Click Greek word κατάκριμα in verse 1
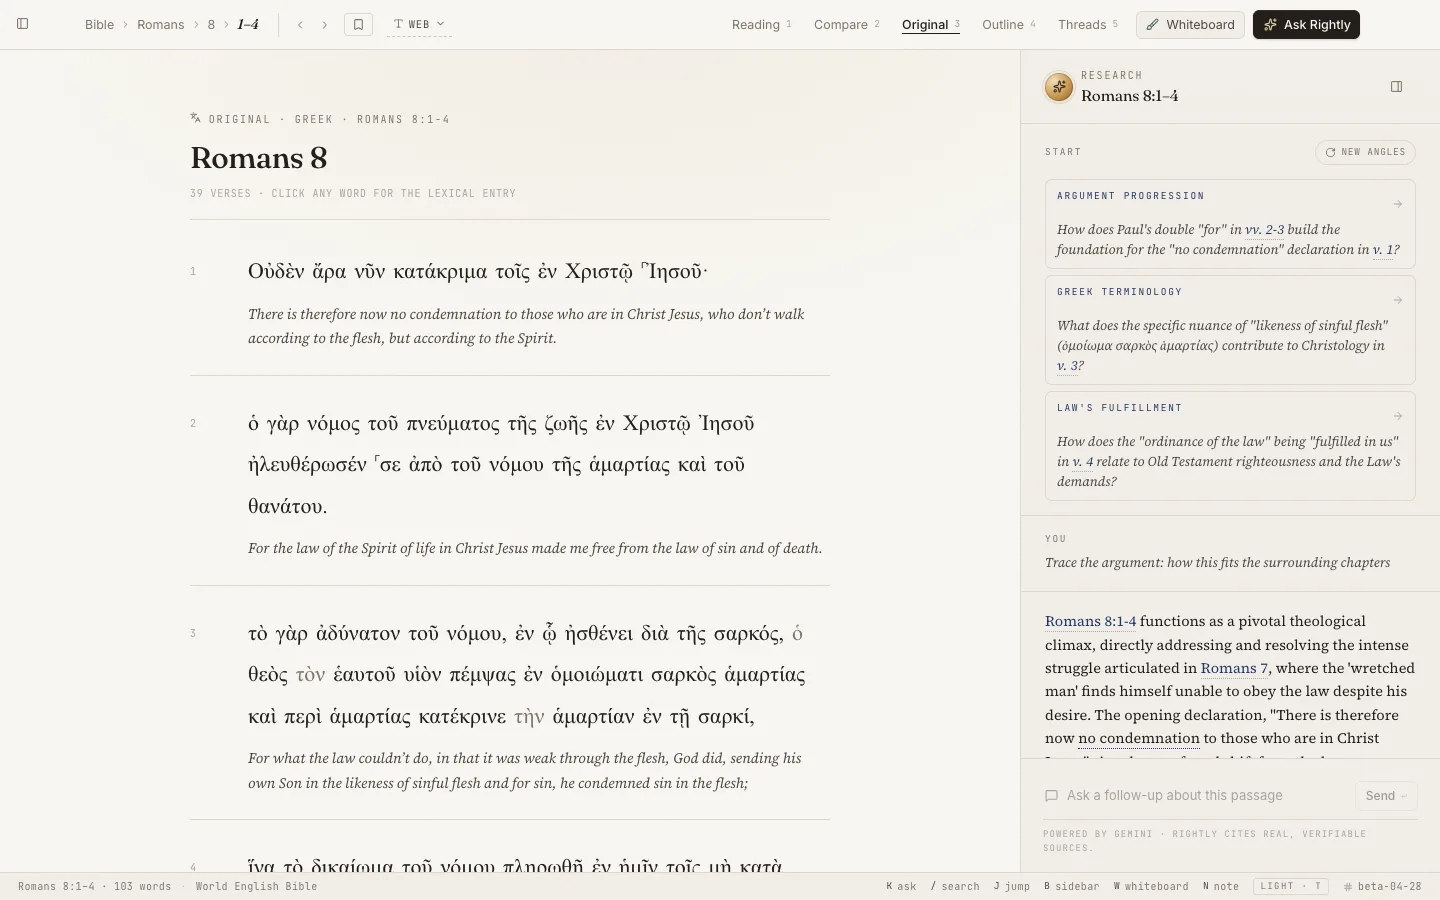 440,271
